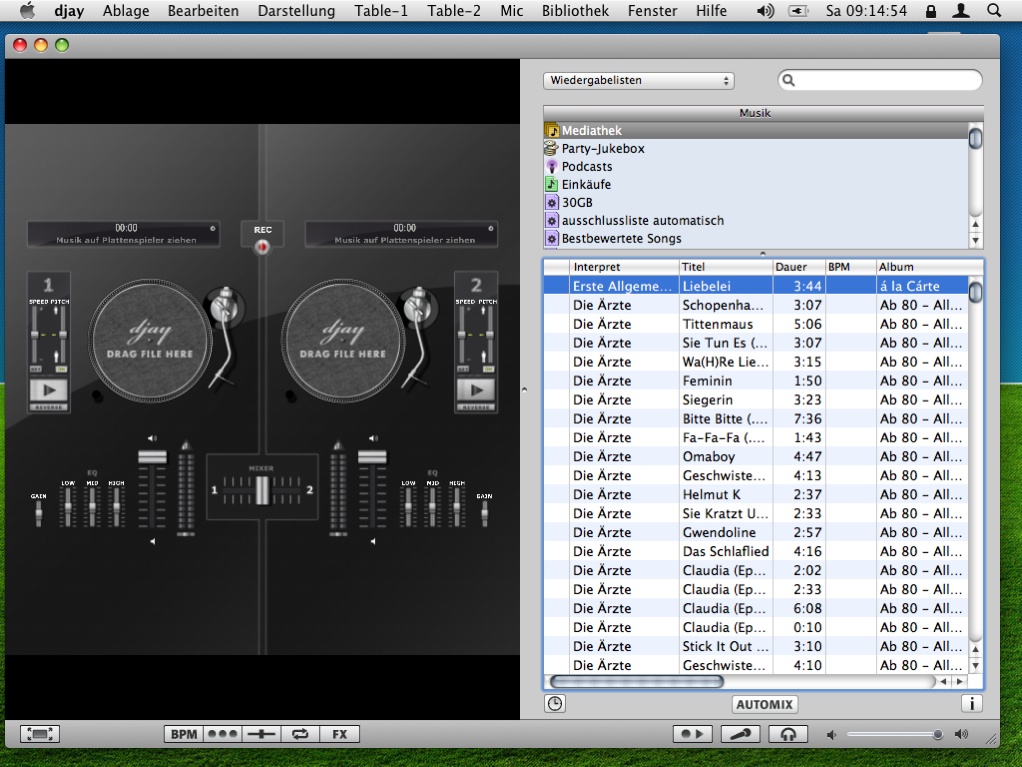Screen dimensions: 1022x767
Task: Select the Einkäufe playlist
Action: point(756,184)
